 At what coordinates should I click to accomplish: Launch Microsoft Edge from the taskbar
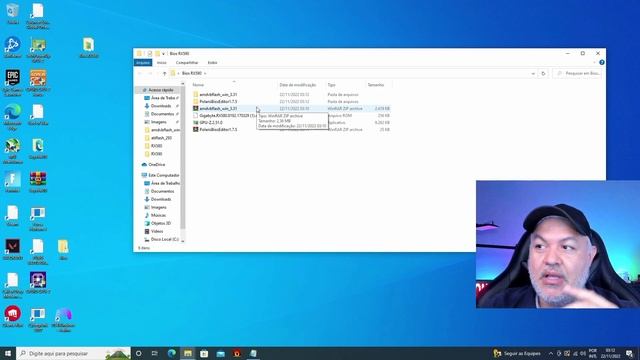pyautogui.click(x=171, y=353)
